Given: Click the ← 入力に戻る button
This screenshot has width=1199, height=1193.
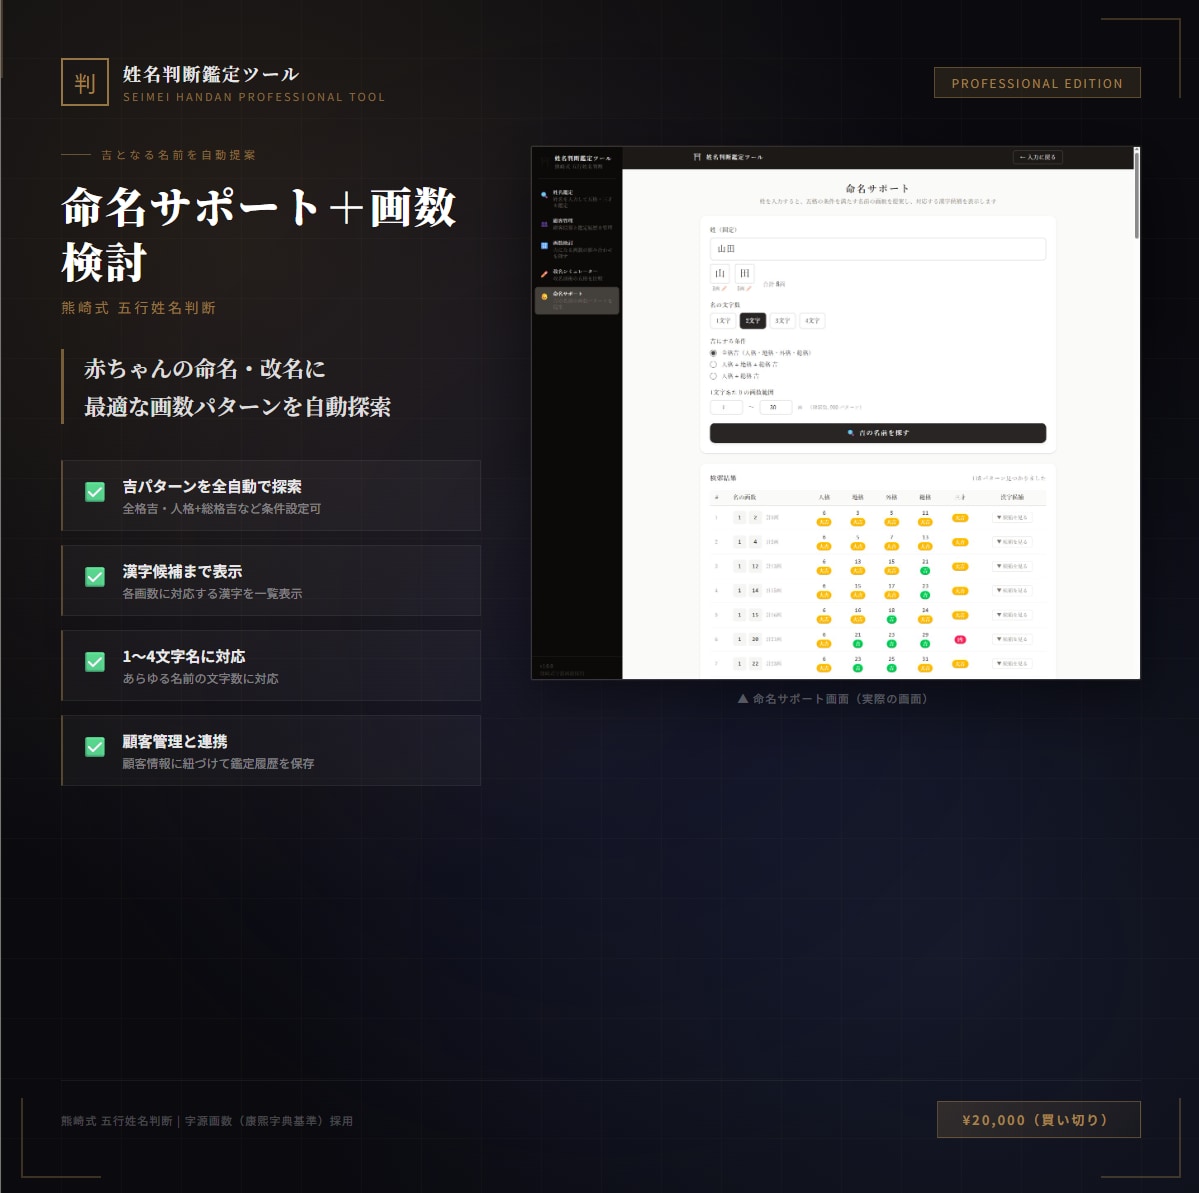Looking at the screenshot, I should coord(1038,157).
